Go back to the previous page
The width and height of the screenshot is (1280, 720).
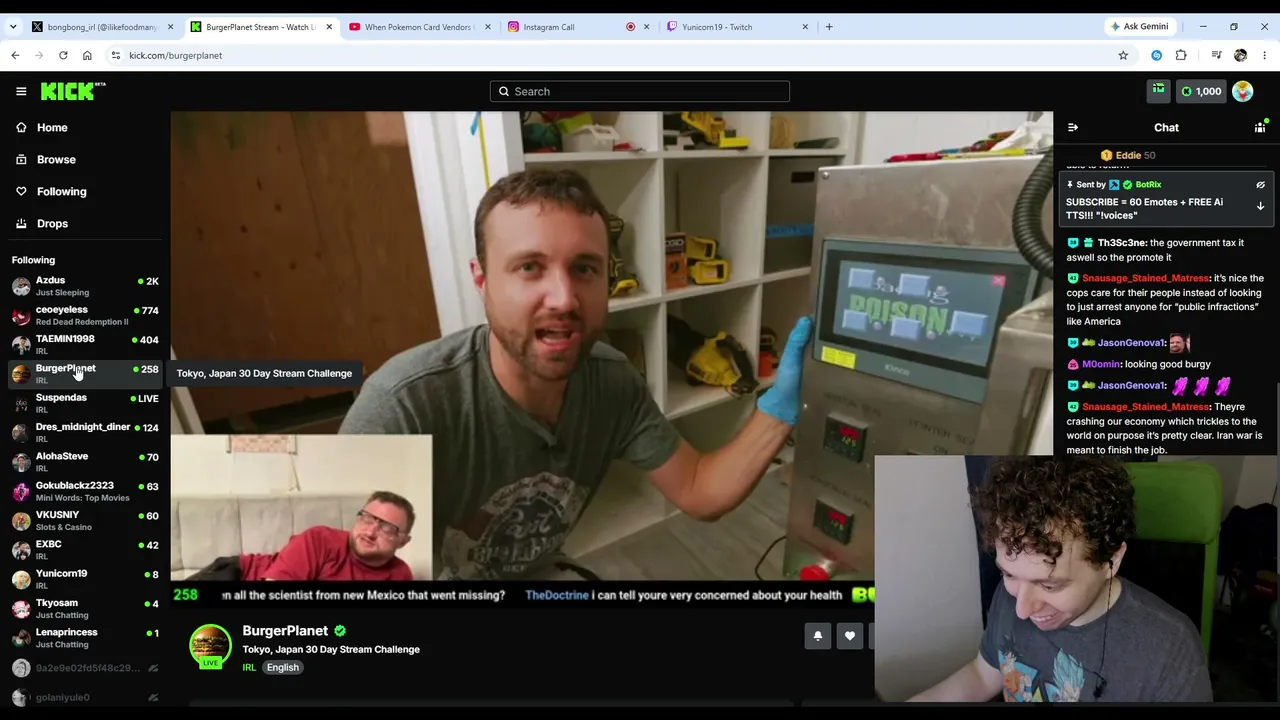tap(15, 55)
